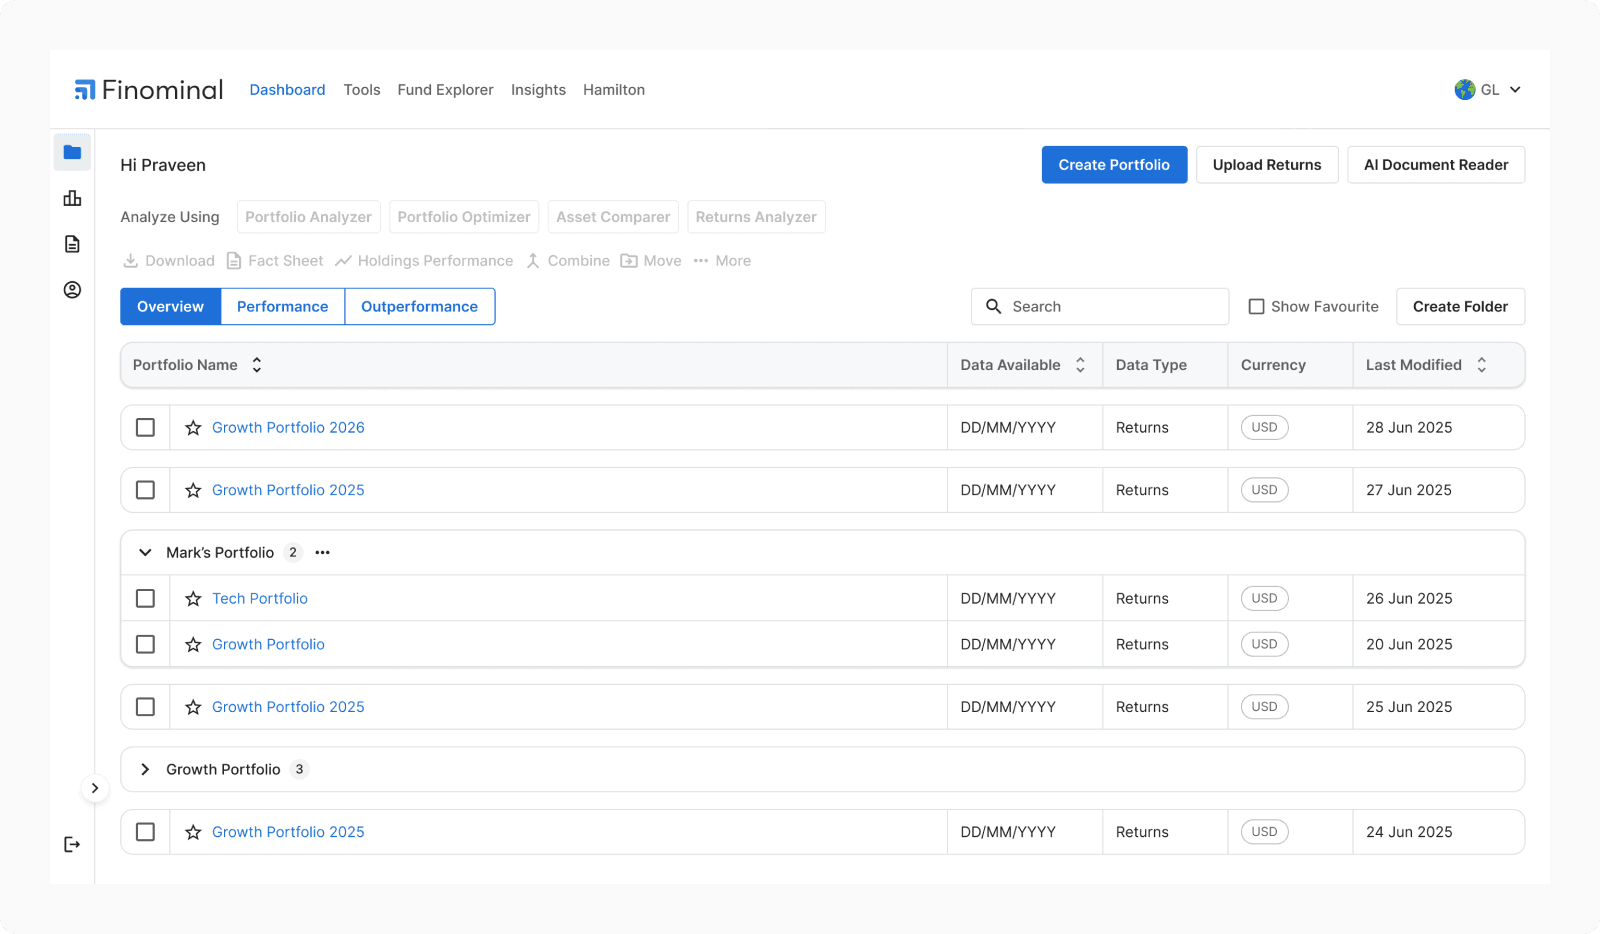Open the user profile icon in sidebar
The image size is (1600, 934).
pos(72,290)
